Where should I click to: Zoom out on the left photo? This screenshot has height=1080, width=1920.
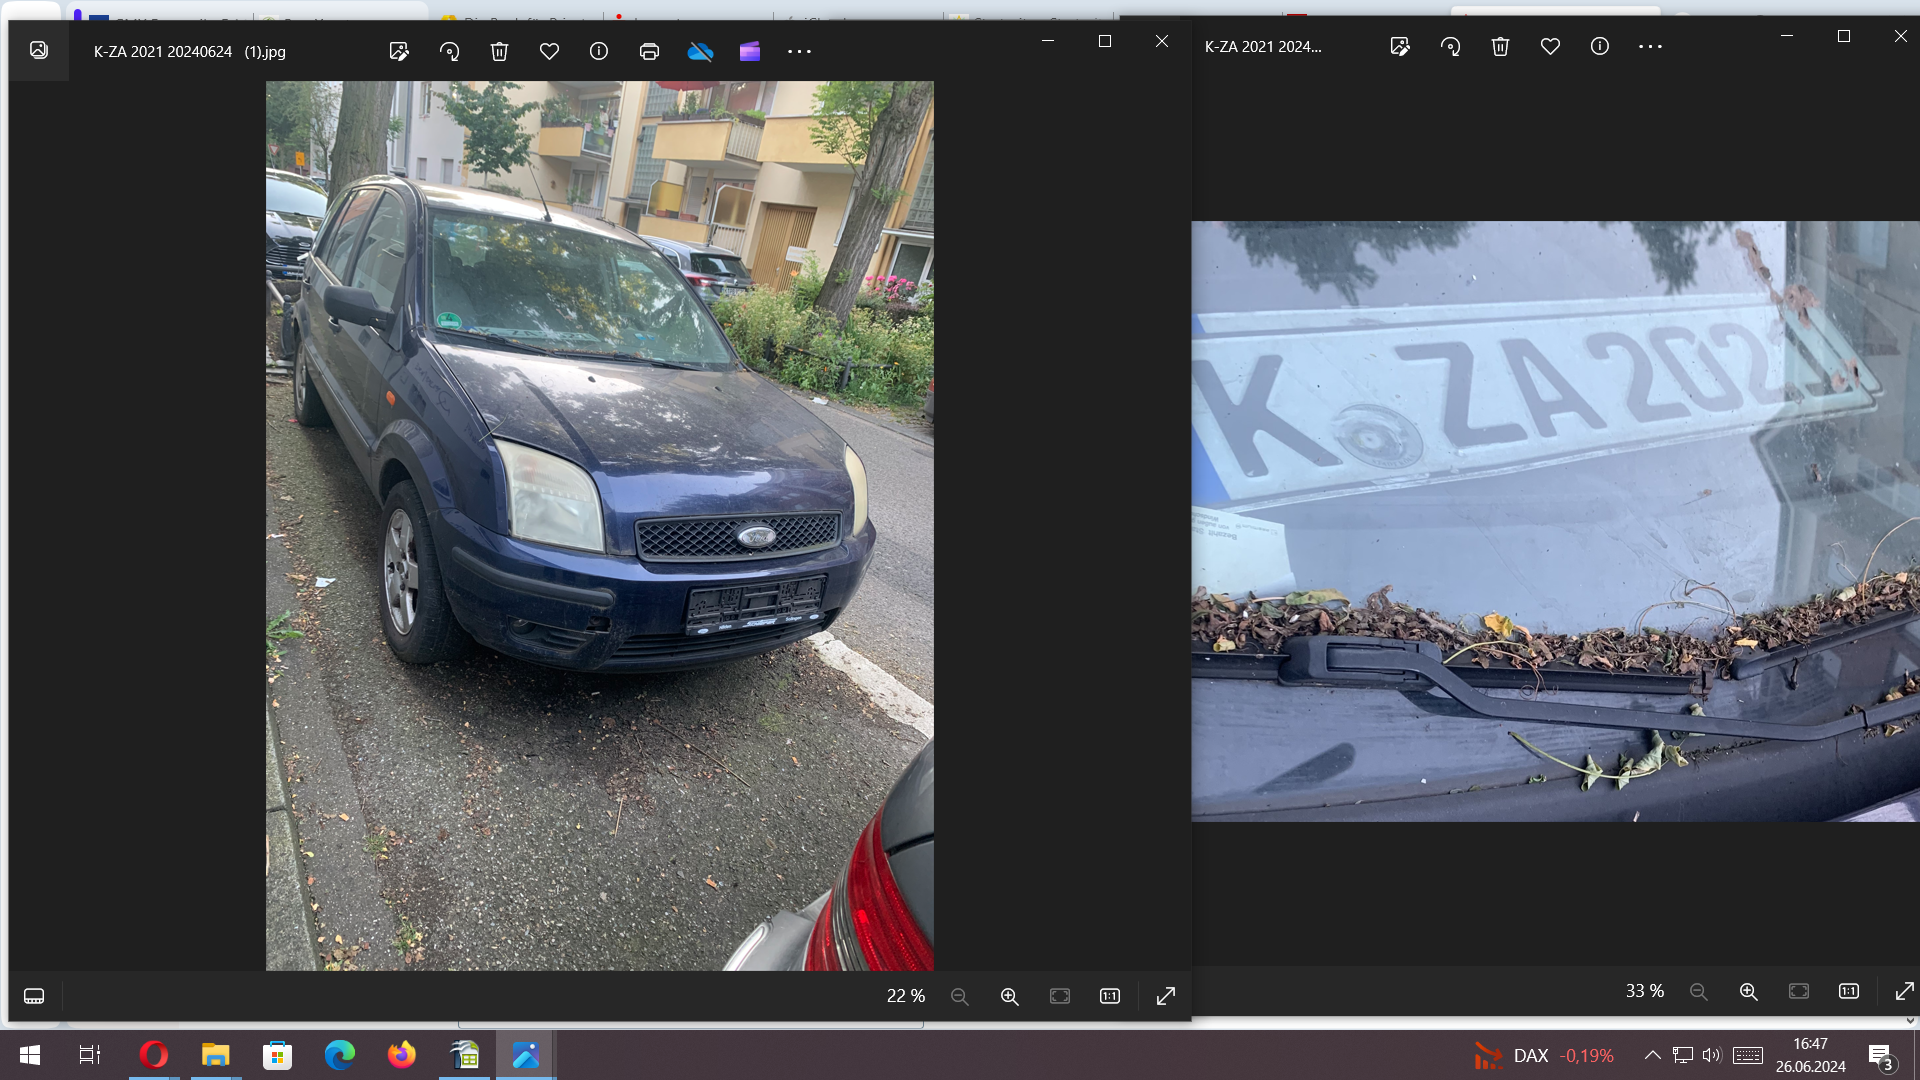point(960,996)
